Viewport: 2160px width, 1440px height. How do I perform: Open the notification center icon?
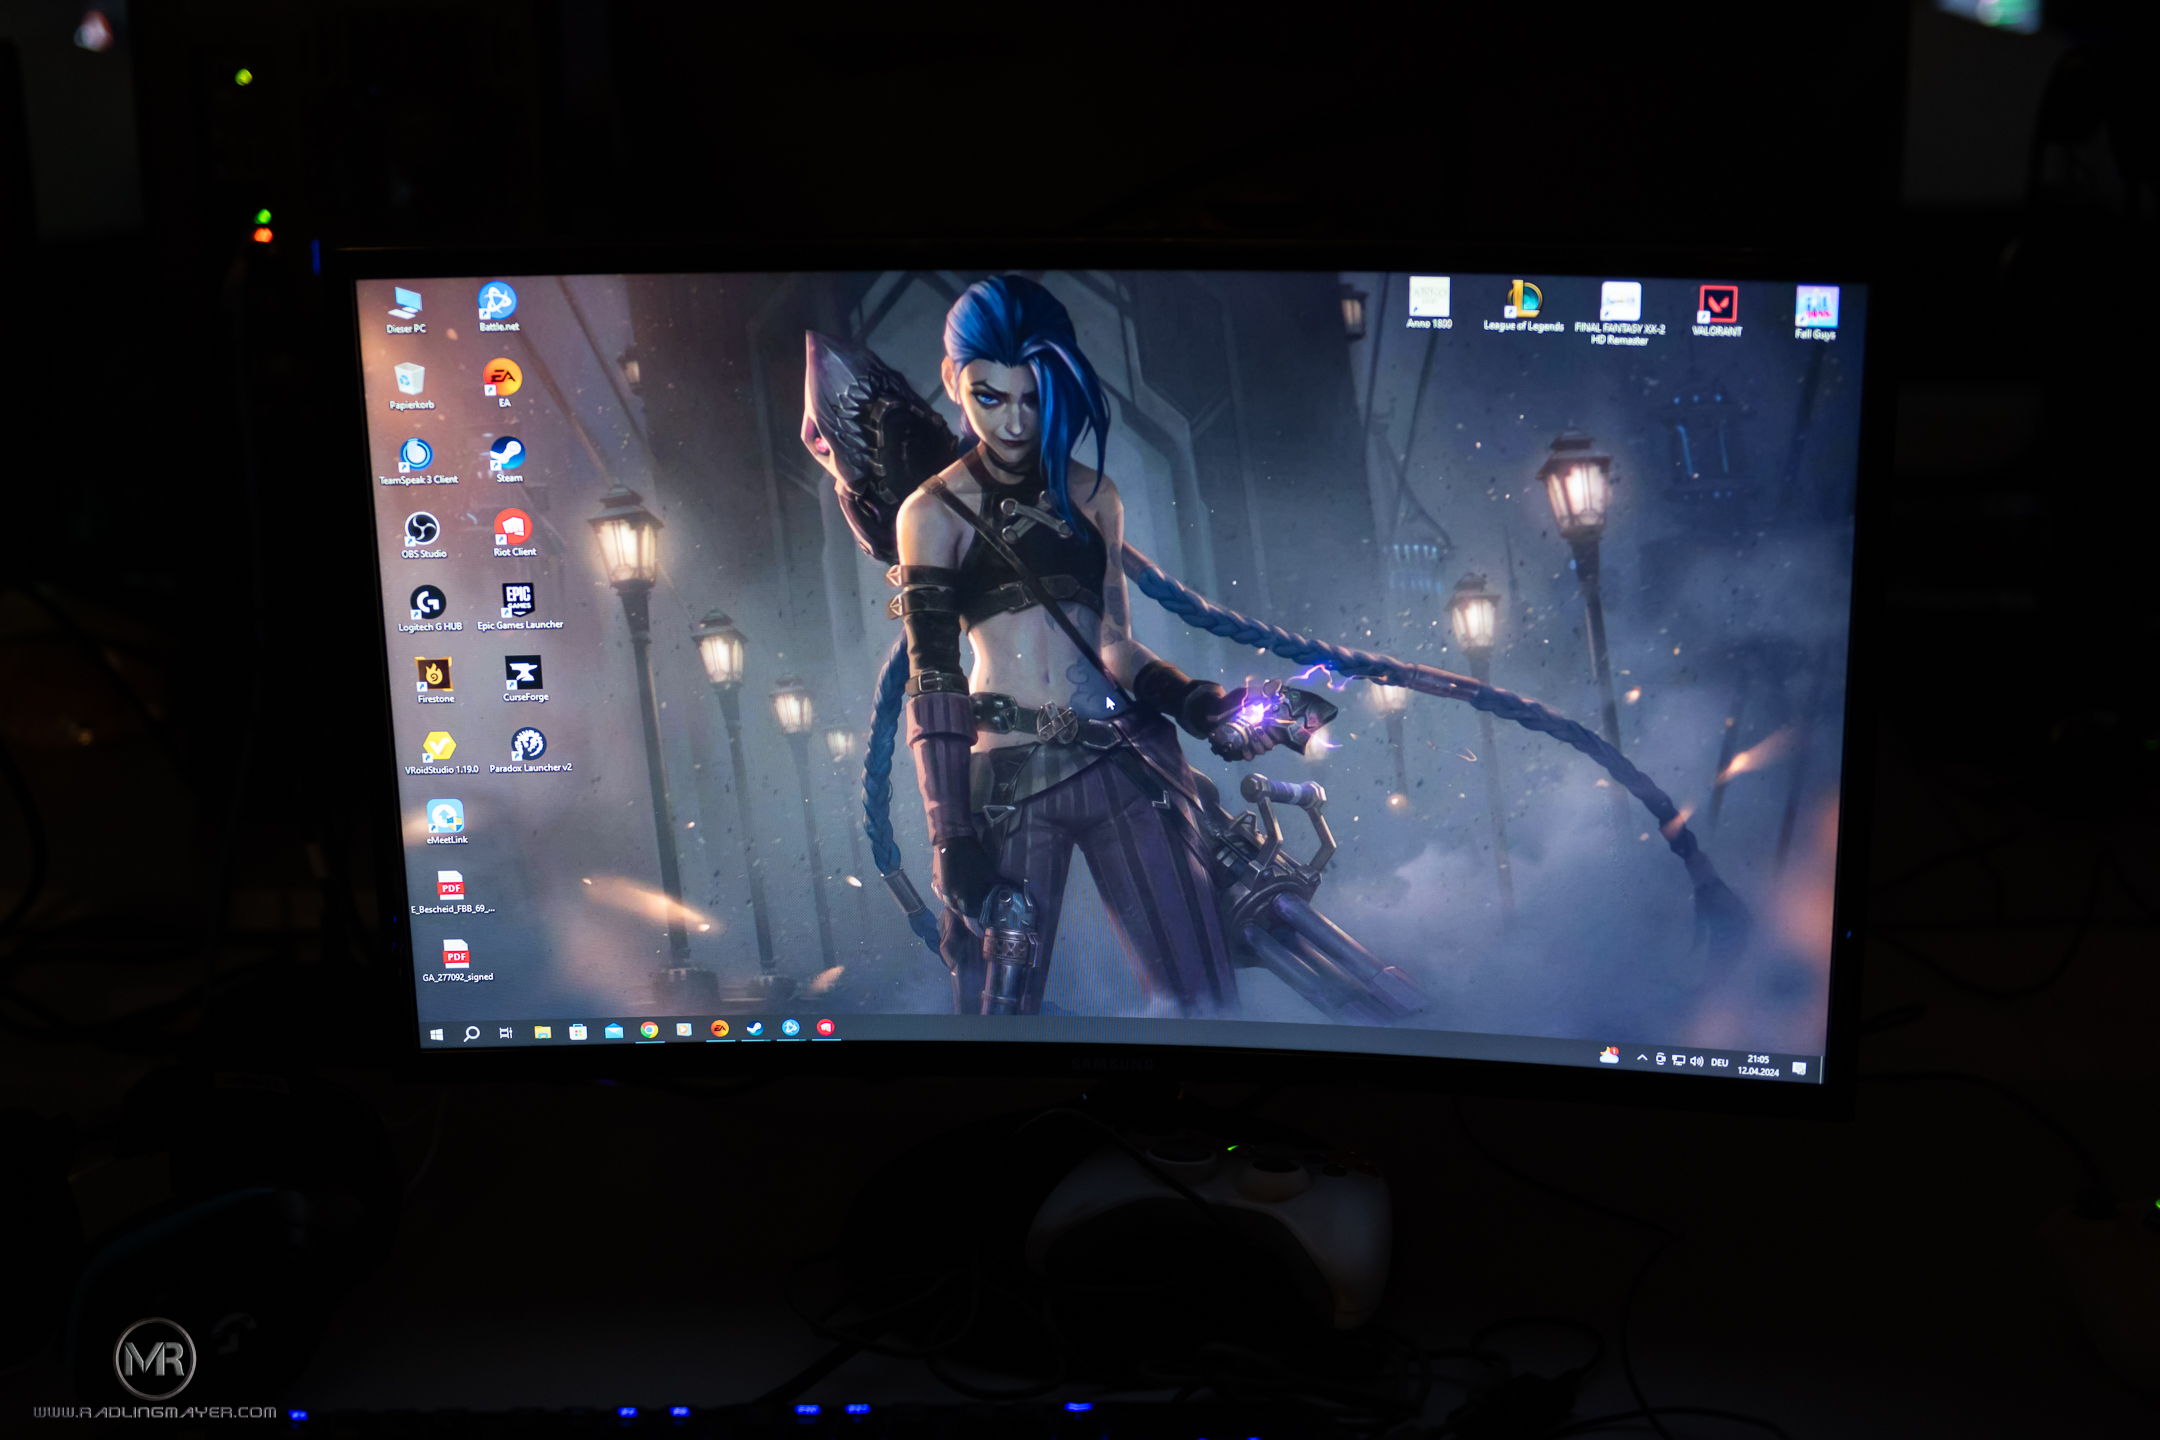tap(1799, 1069)
